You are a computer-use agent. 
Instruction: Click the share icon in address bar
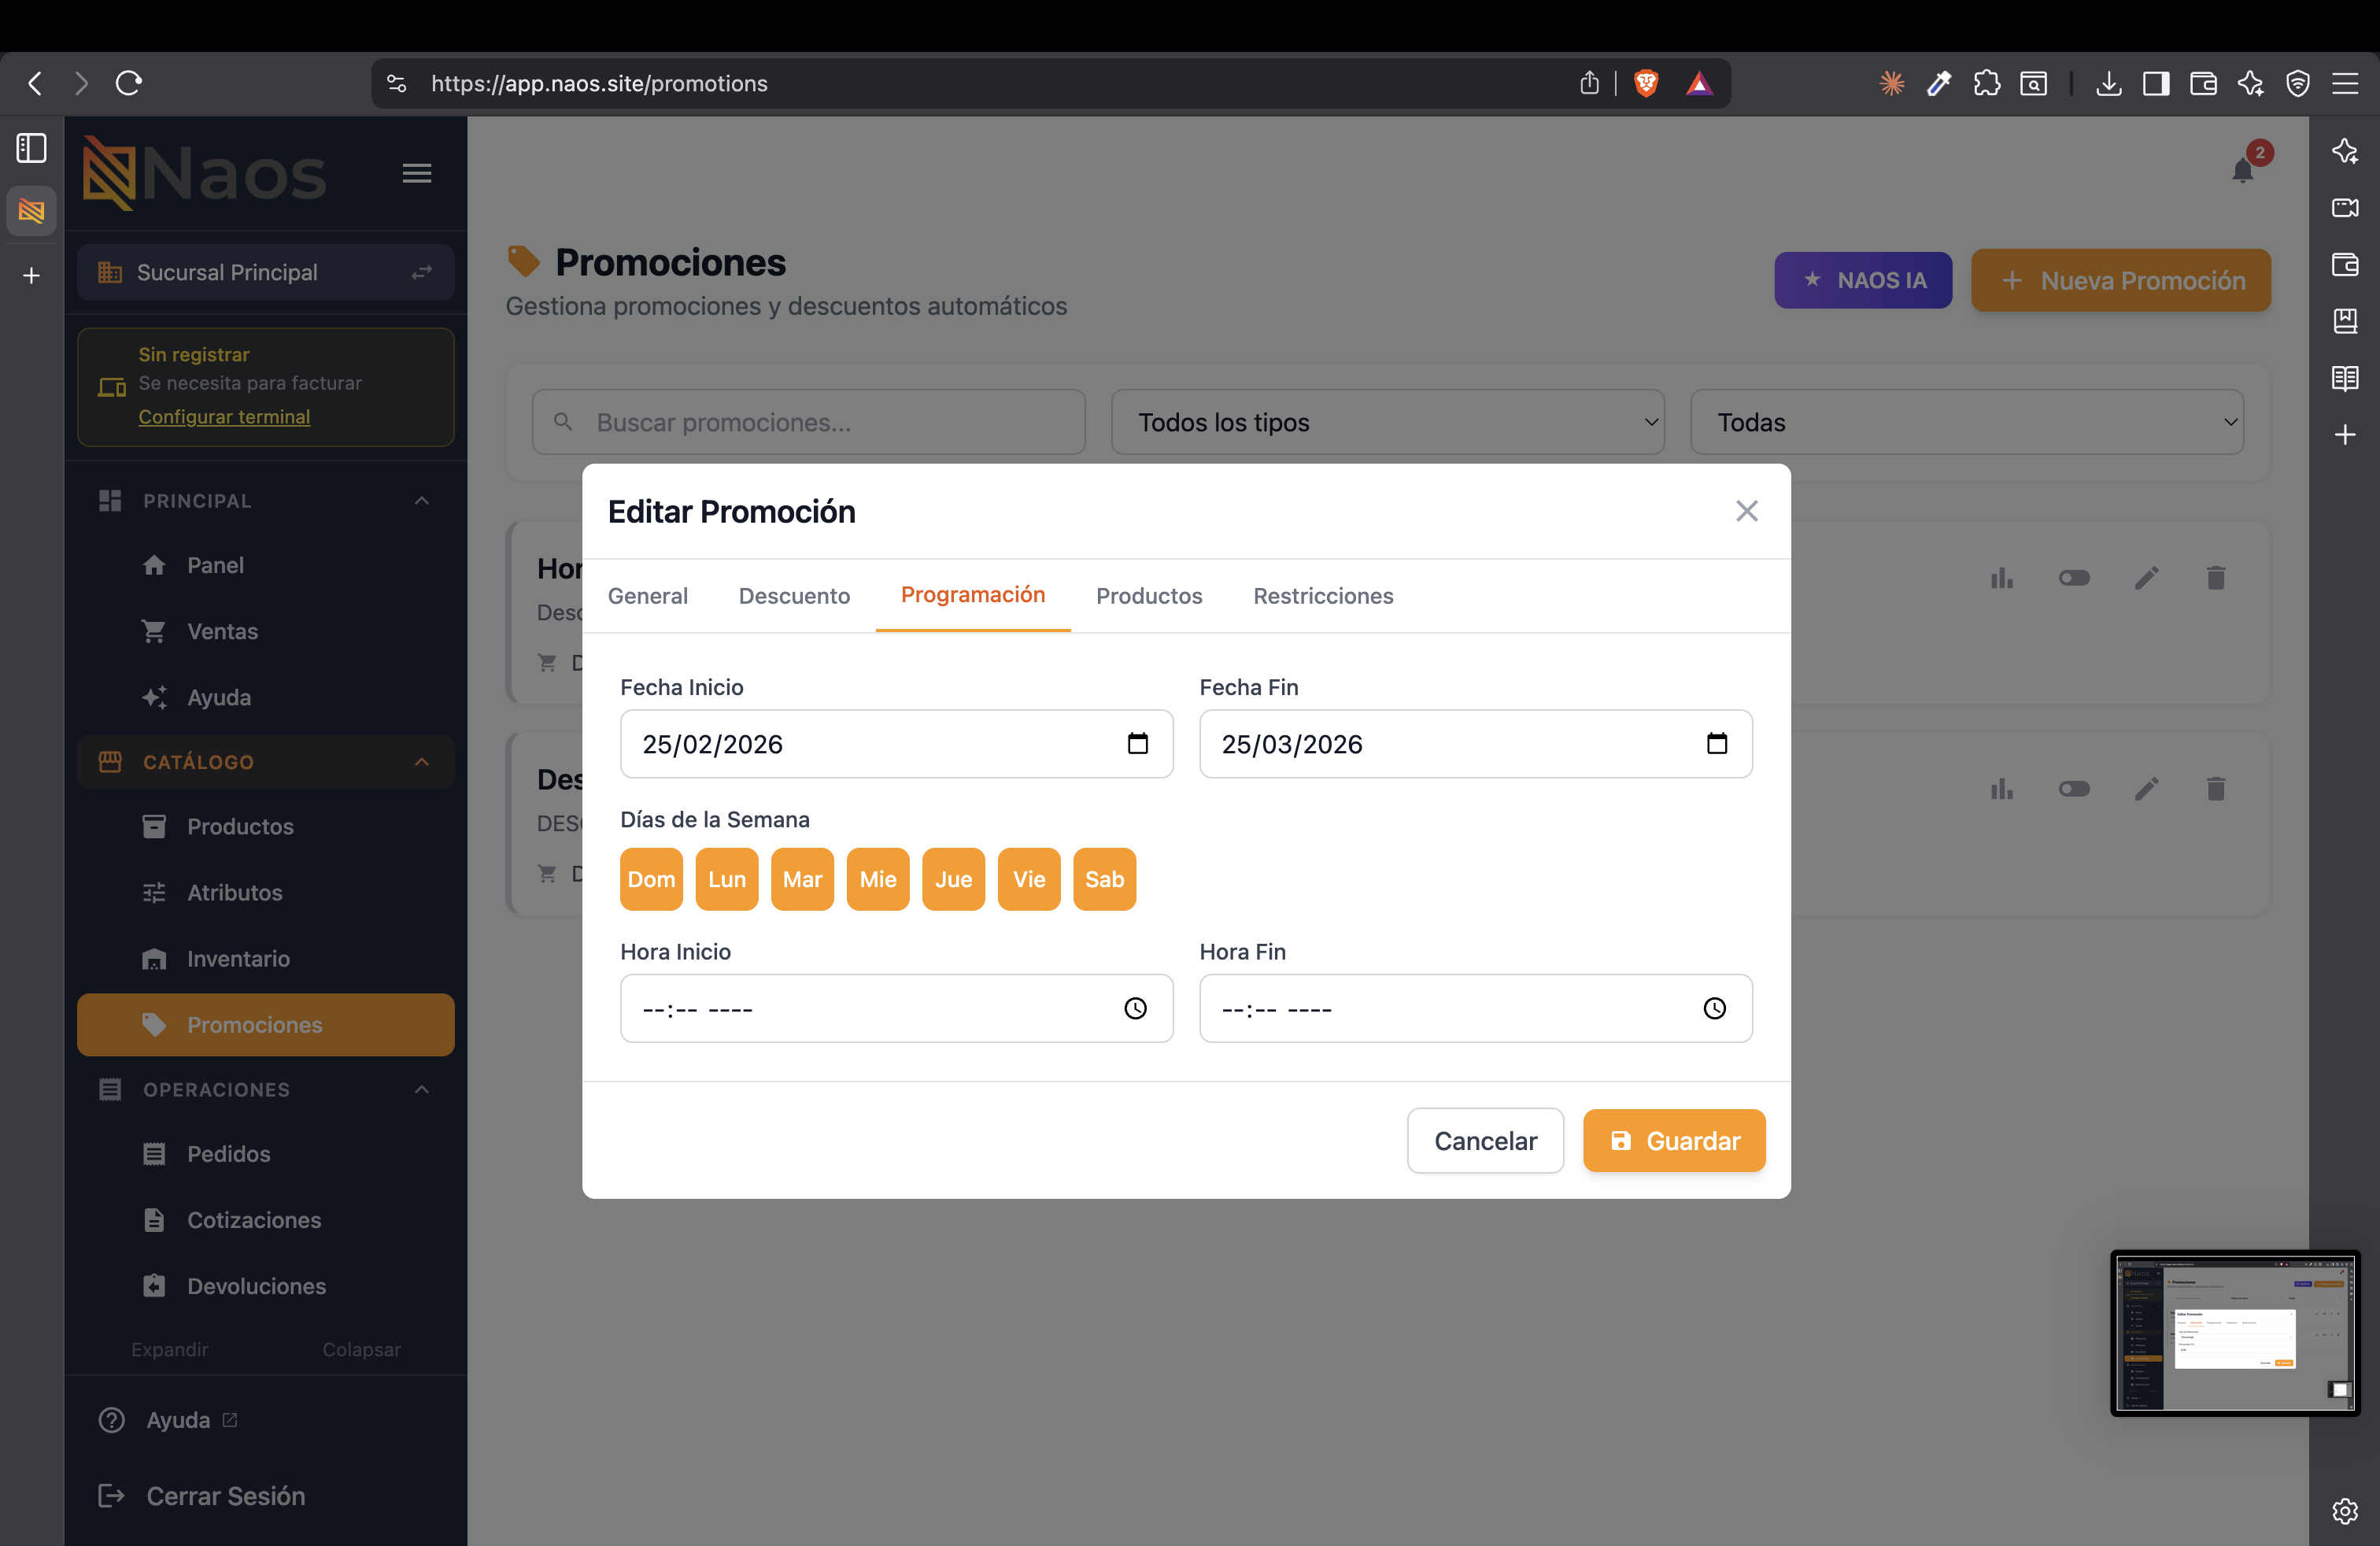(x=1589, y=83)
